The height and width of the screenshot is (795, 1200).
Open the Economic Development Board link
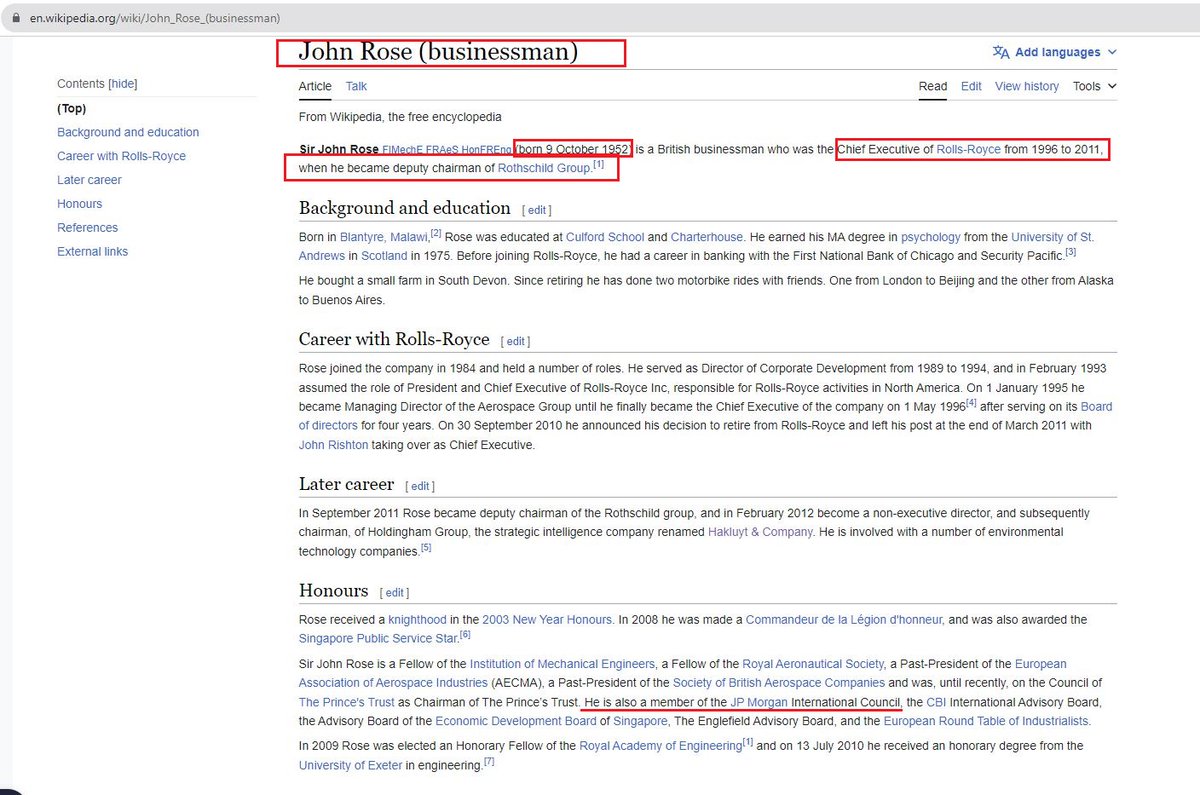pyautogui.click(x=516, y=720)
